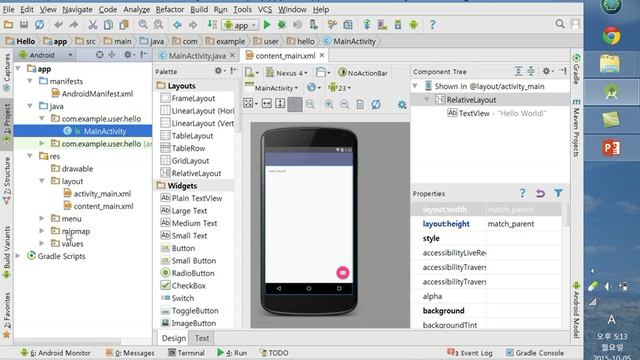Image resolution: width=640 pixels, height=360 pixels.
Task: Click the Make Project icon
Action: 212,24
